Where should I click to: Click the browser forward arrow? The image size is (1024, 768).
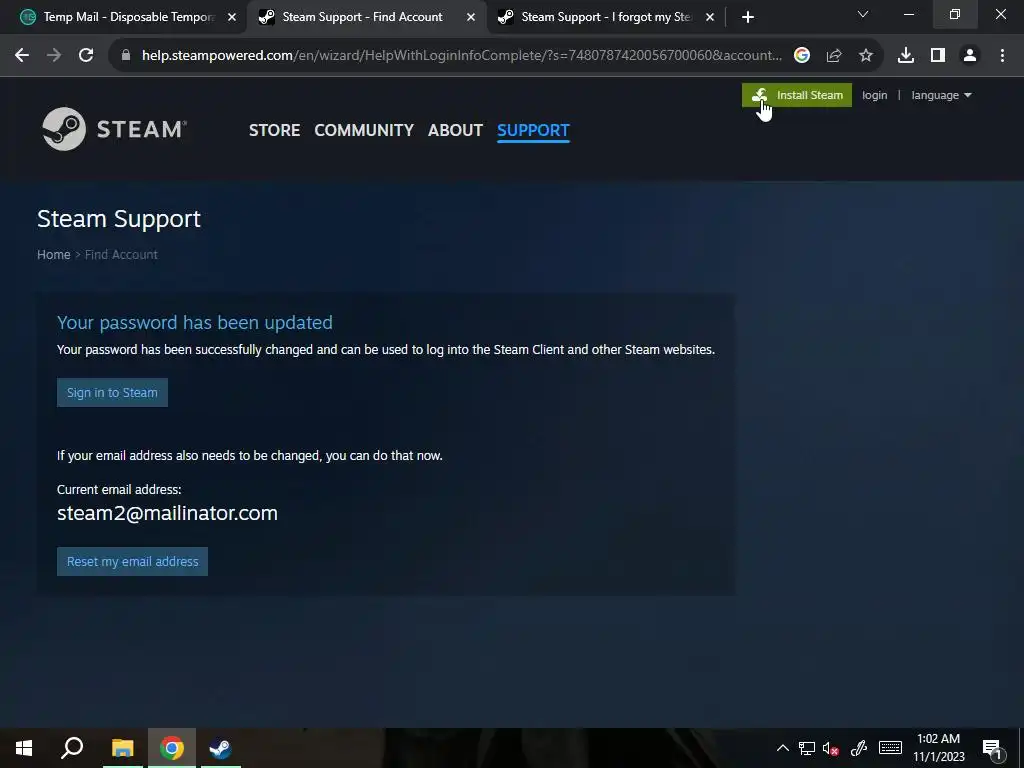pos(54,56)
